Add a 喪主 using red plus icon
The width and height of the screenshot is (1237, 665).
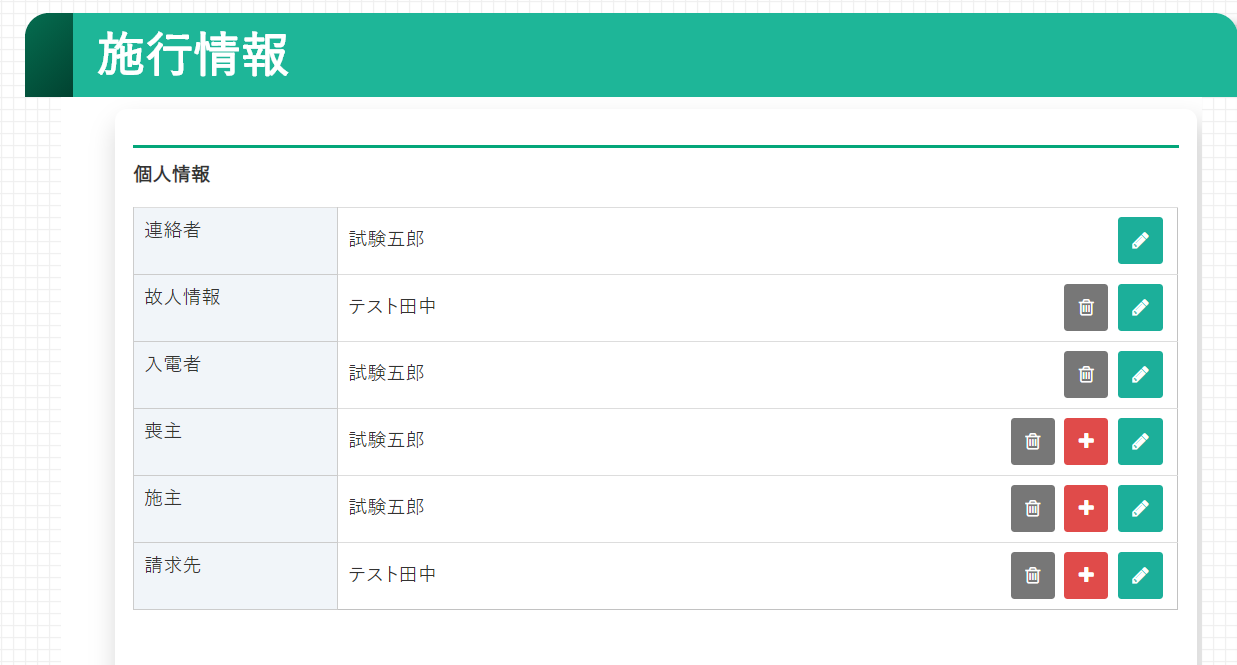[x=1086, y=442]
